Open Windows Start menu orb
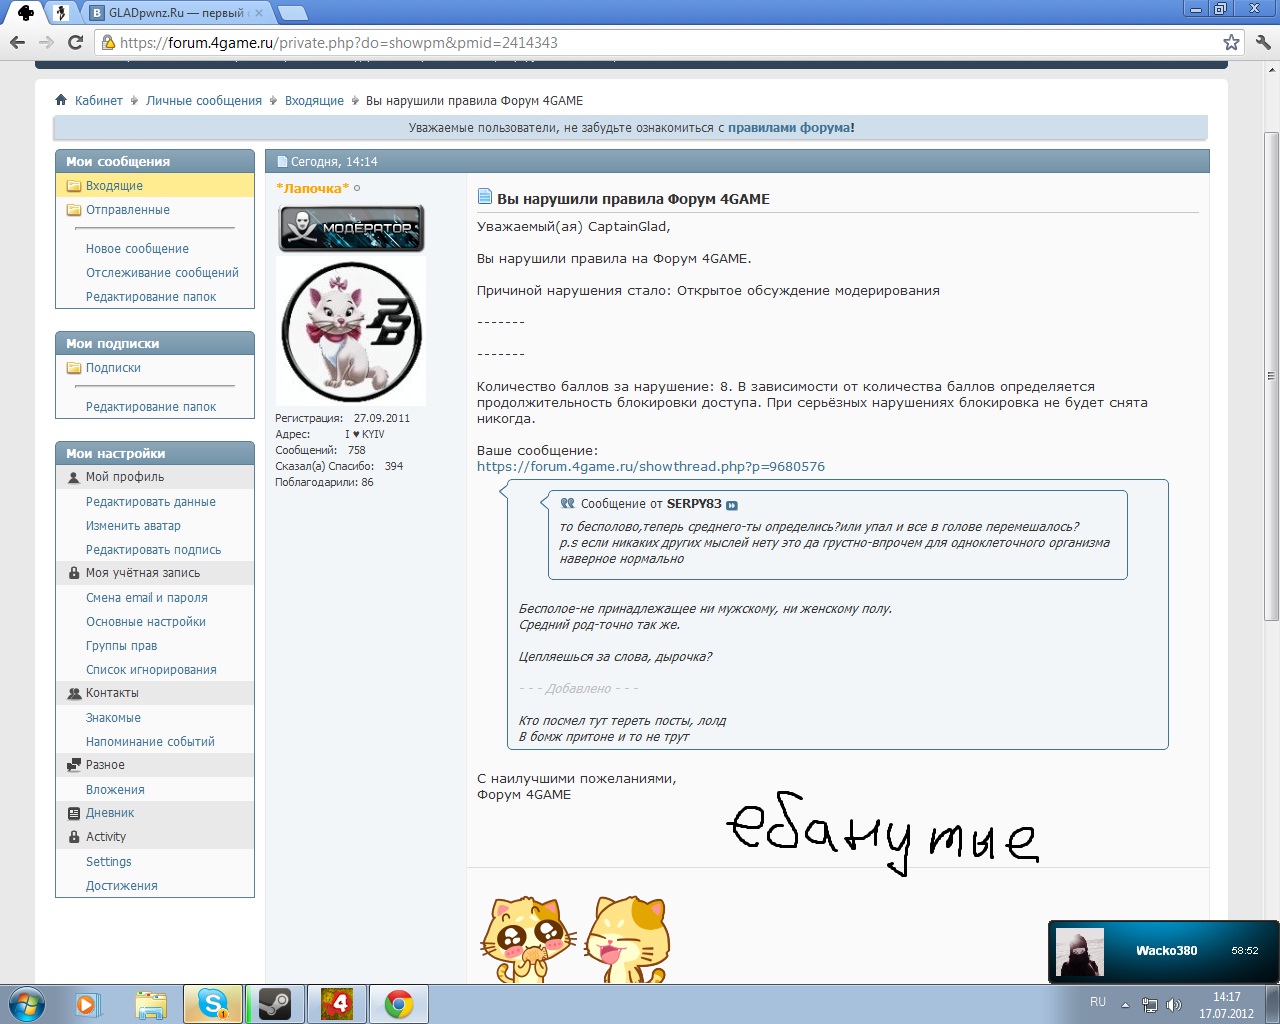1280x1024 pixels. 26,1003
